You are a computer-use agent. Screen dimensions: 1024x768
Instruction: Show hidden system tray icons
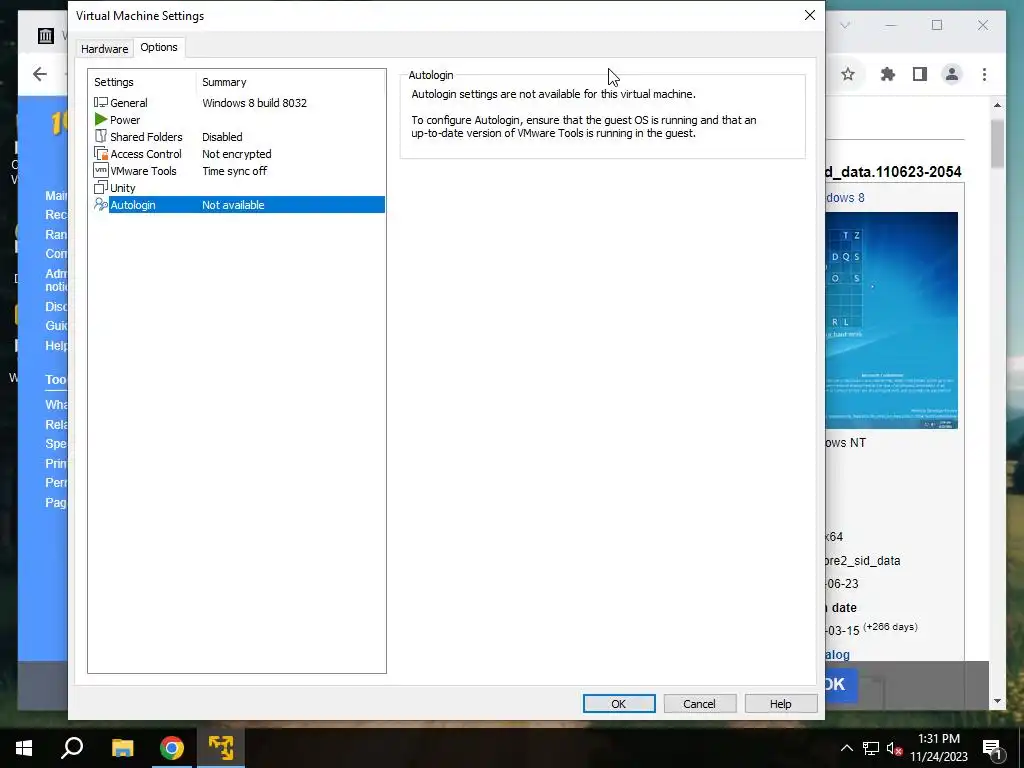pyautogui.click(x=846, y=748)
